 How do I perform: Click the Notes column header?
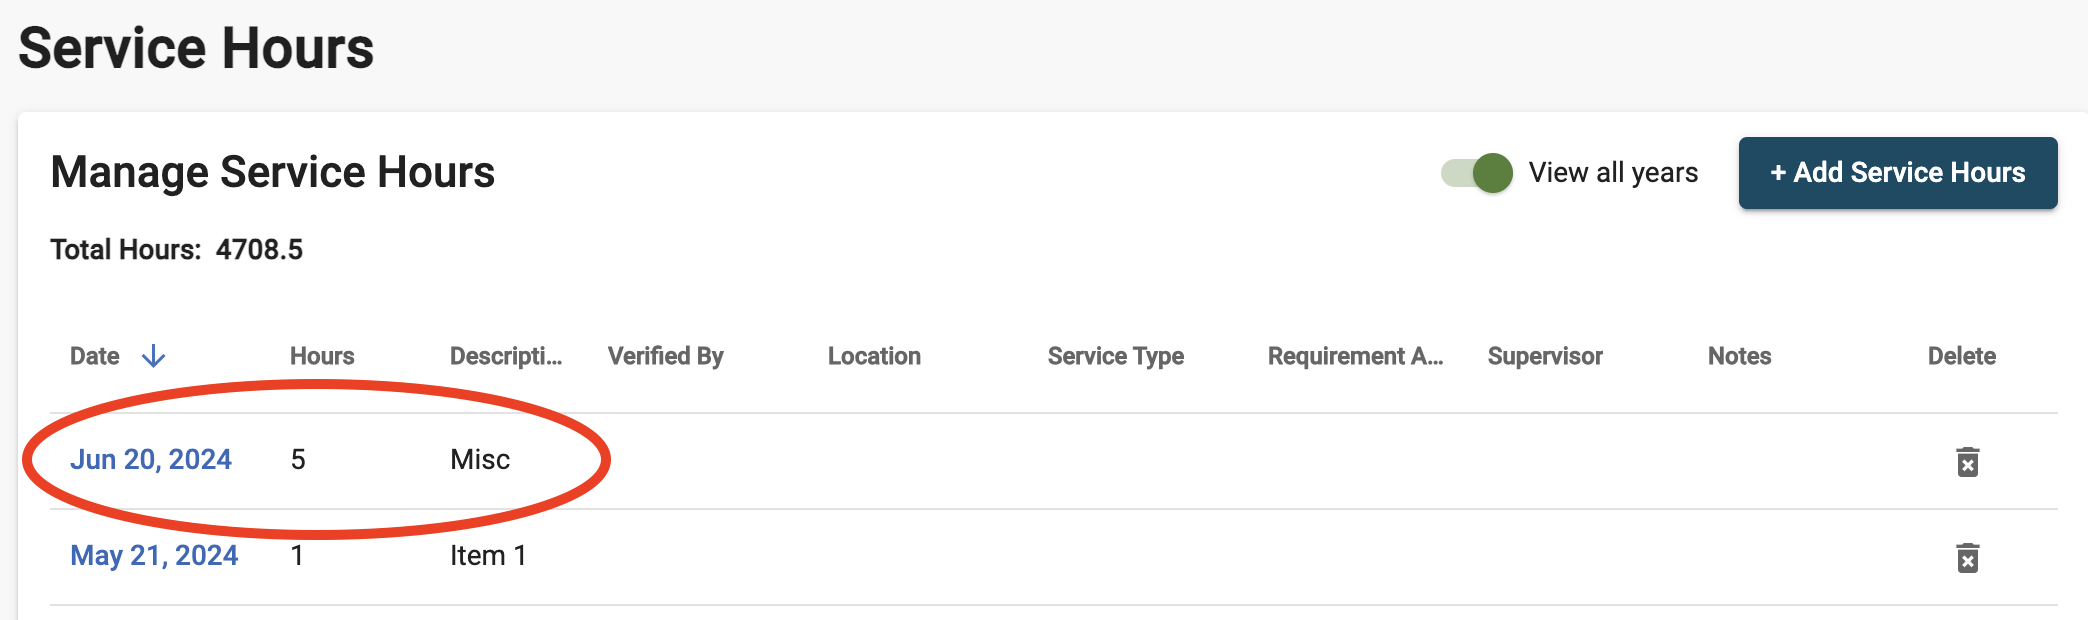[1739, 356]
